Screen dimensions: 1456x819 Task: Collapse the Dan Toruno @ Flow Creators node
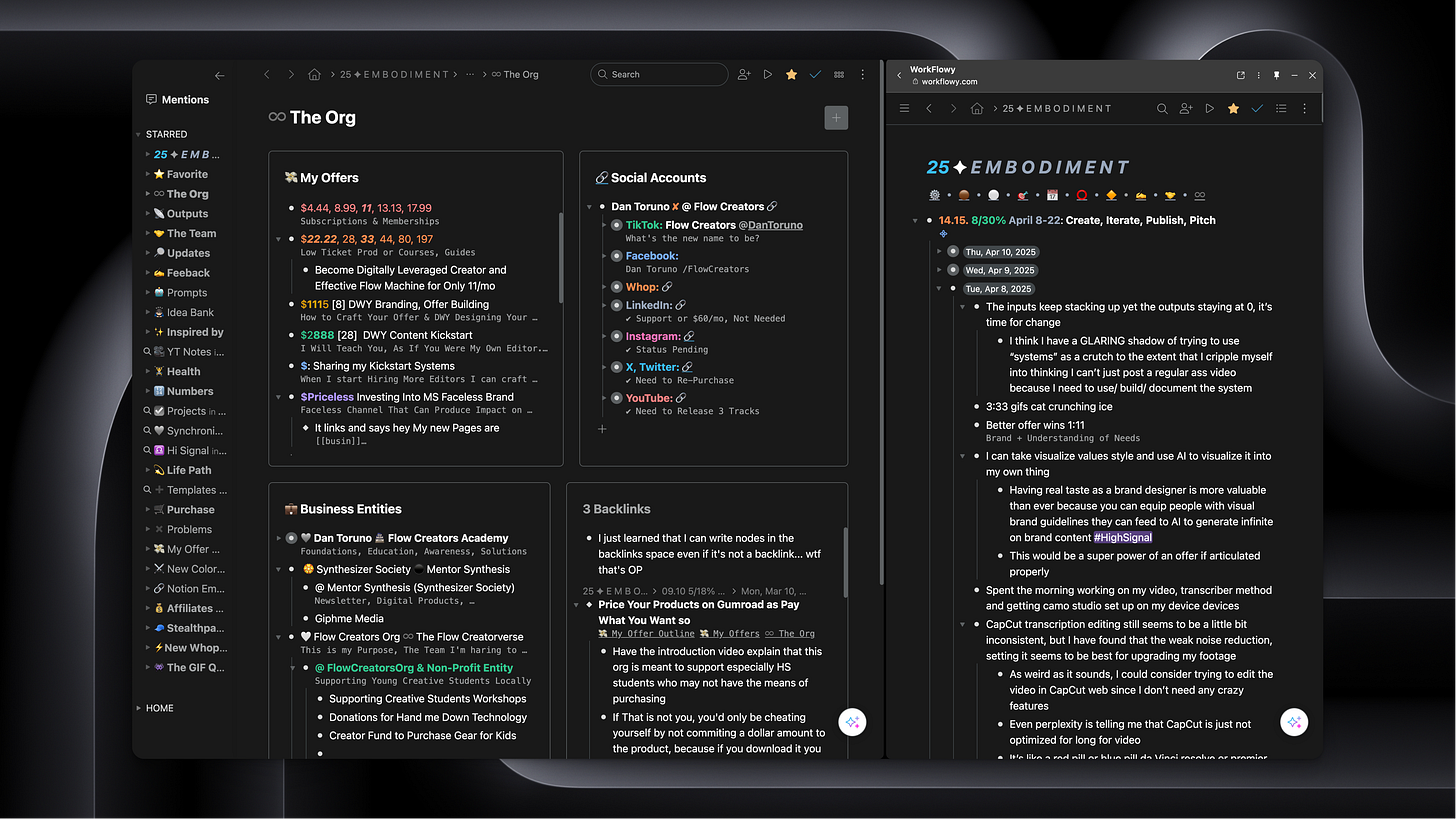590,207
